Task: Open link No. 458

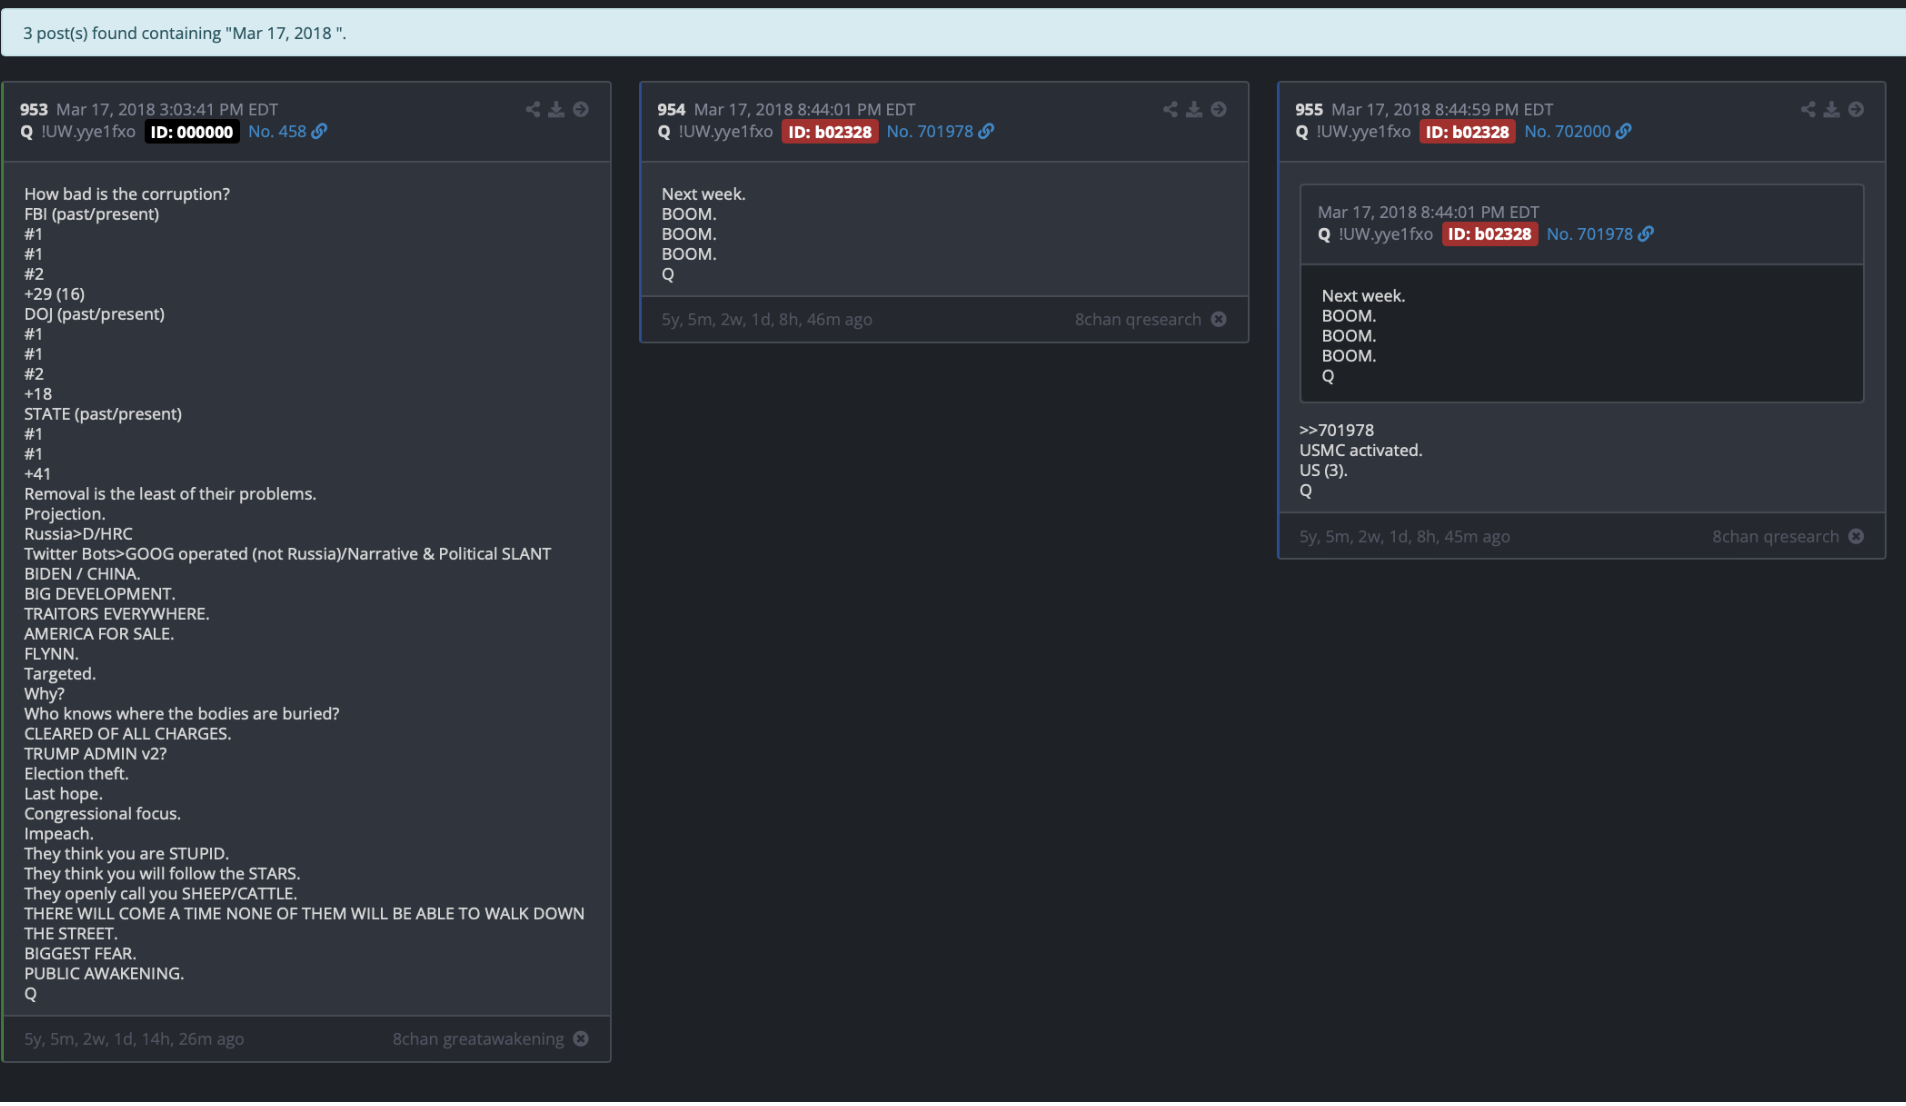Action: tap(277, 131)
